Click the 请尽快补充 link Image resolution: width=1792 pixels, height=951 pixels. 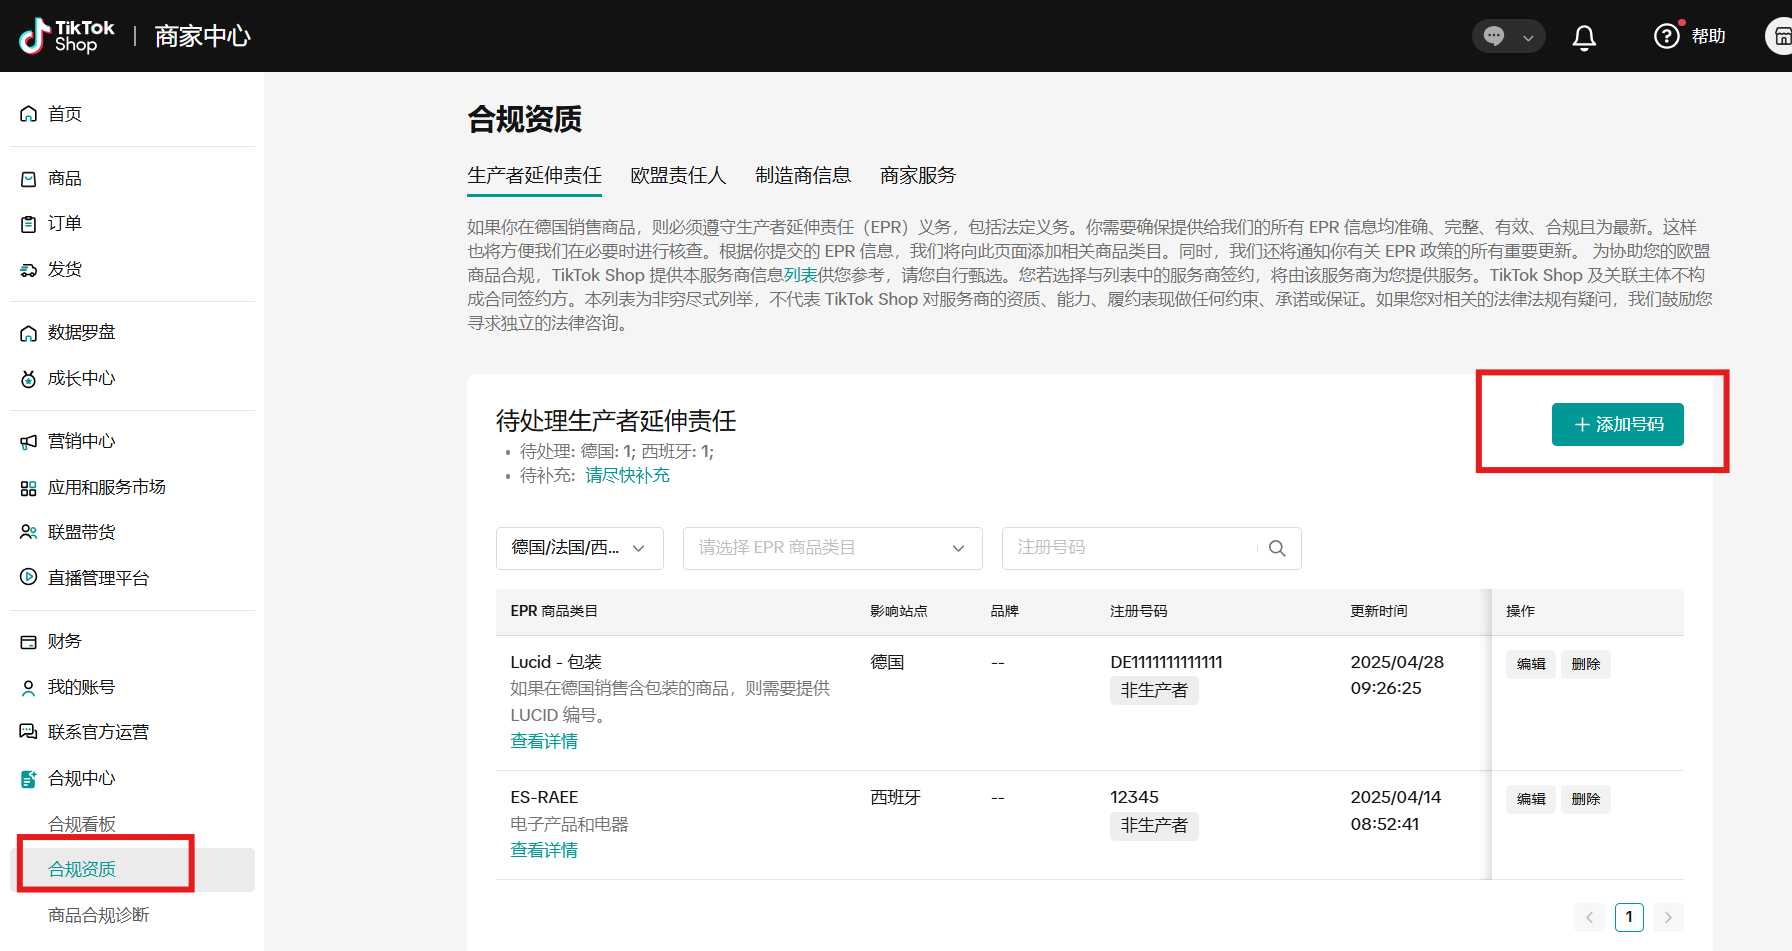tap(627, 475)
